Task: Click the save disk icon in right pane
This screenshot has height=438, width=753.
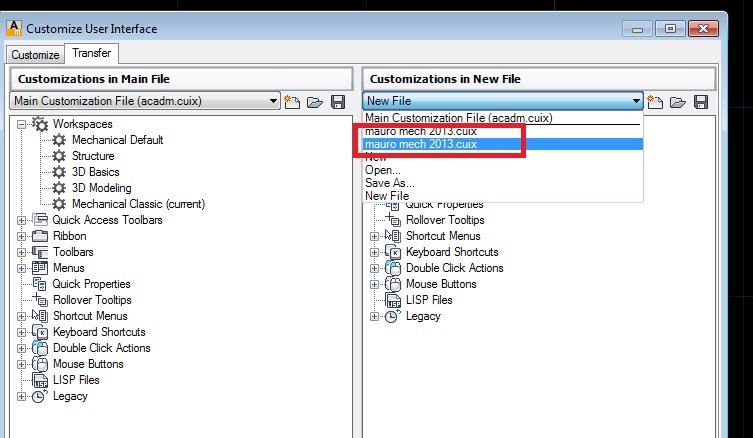Action: (701, 102)
